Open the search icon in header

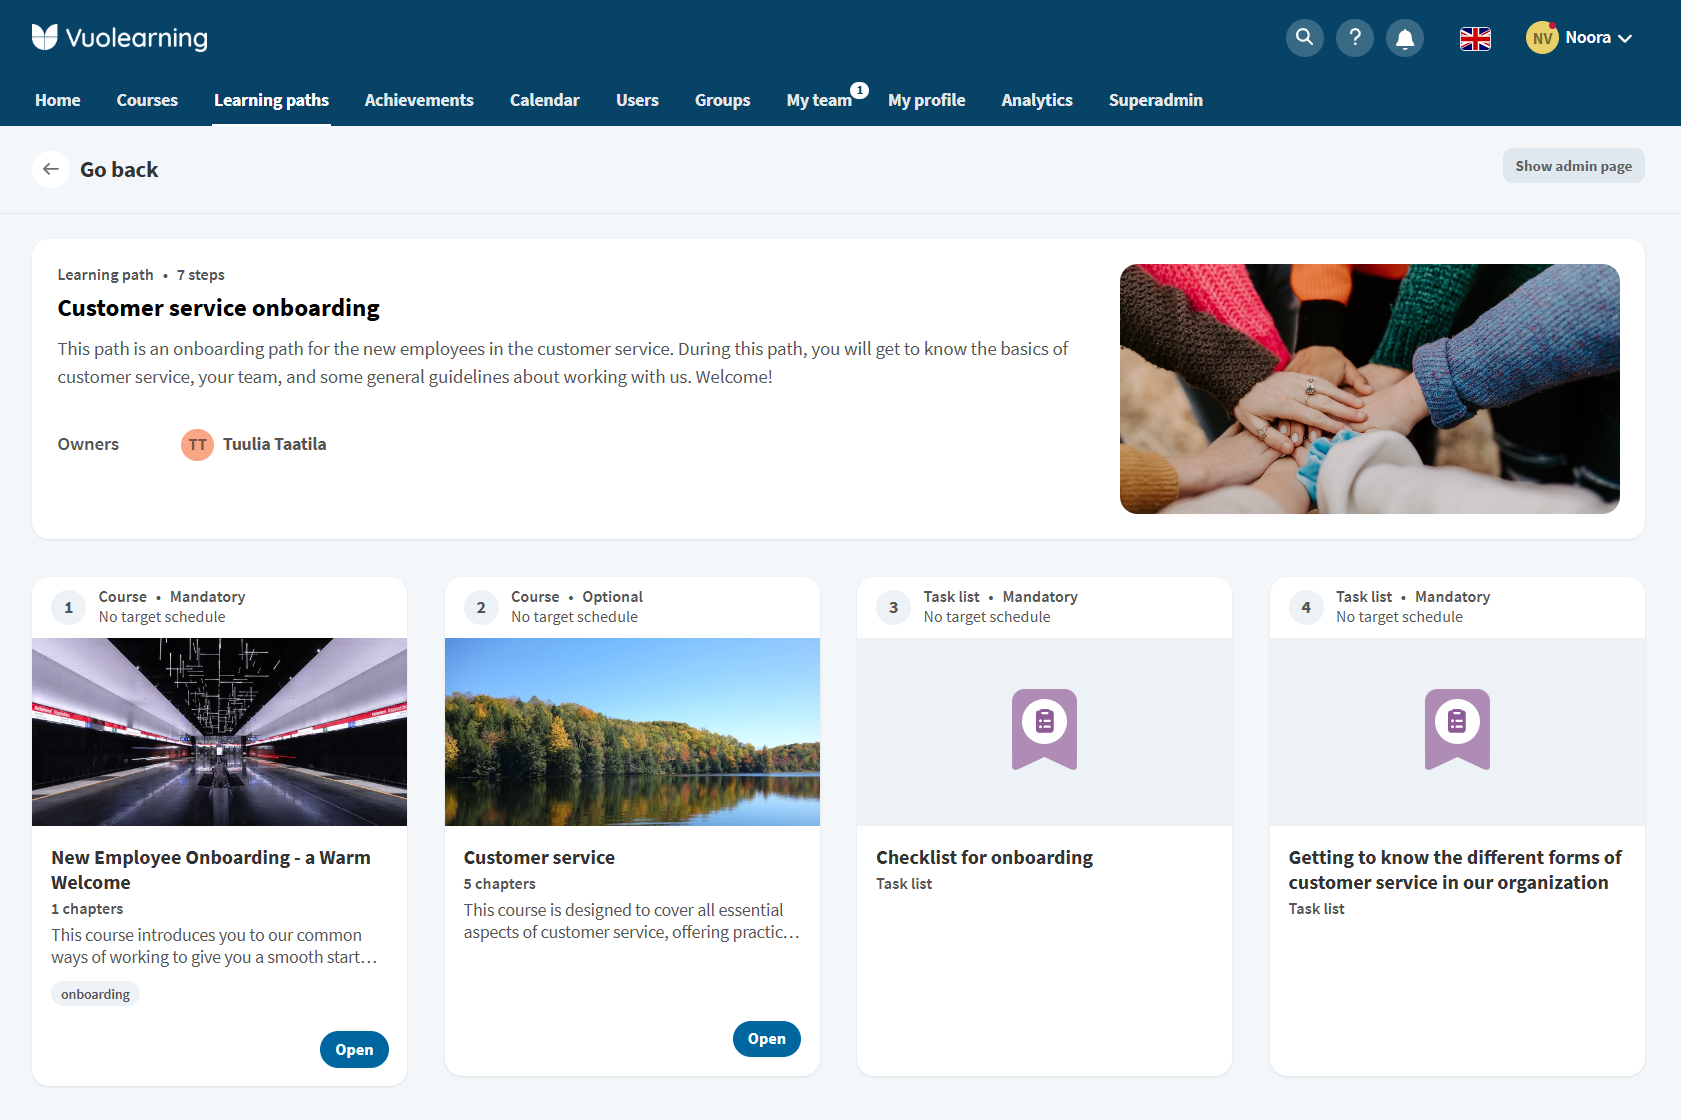[x=1304, y=38]
